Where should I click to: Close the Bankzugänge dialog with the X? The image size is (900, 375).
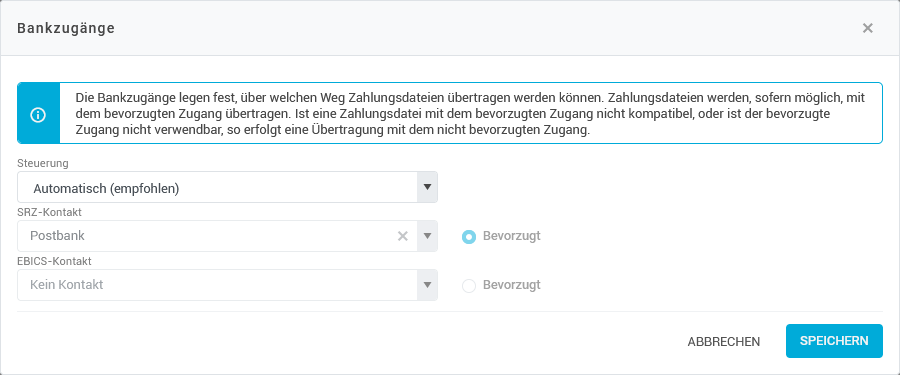867,28
